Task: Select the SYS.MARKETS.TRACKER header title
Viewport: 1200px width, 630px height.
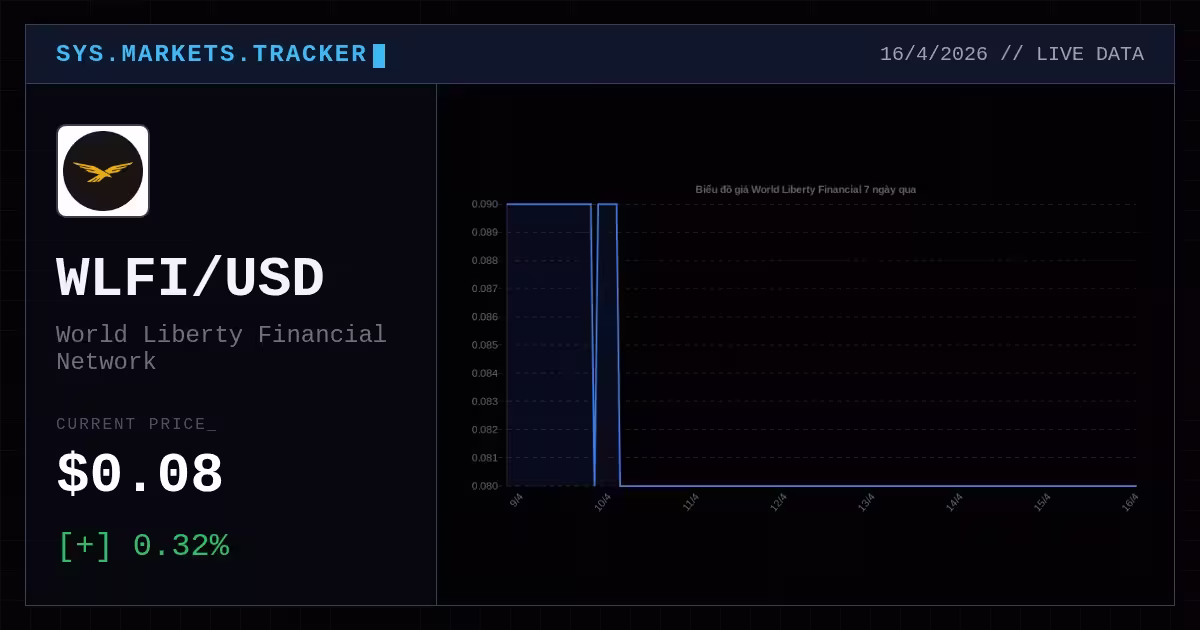Action: click(x=211, y=54)
